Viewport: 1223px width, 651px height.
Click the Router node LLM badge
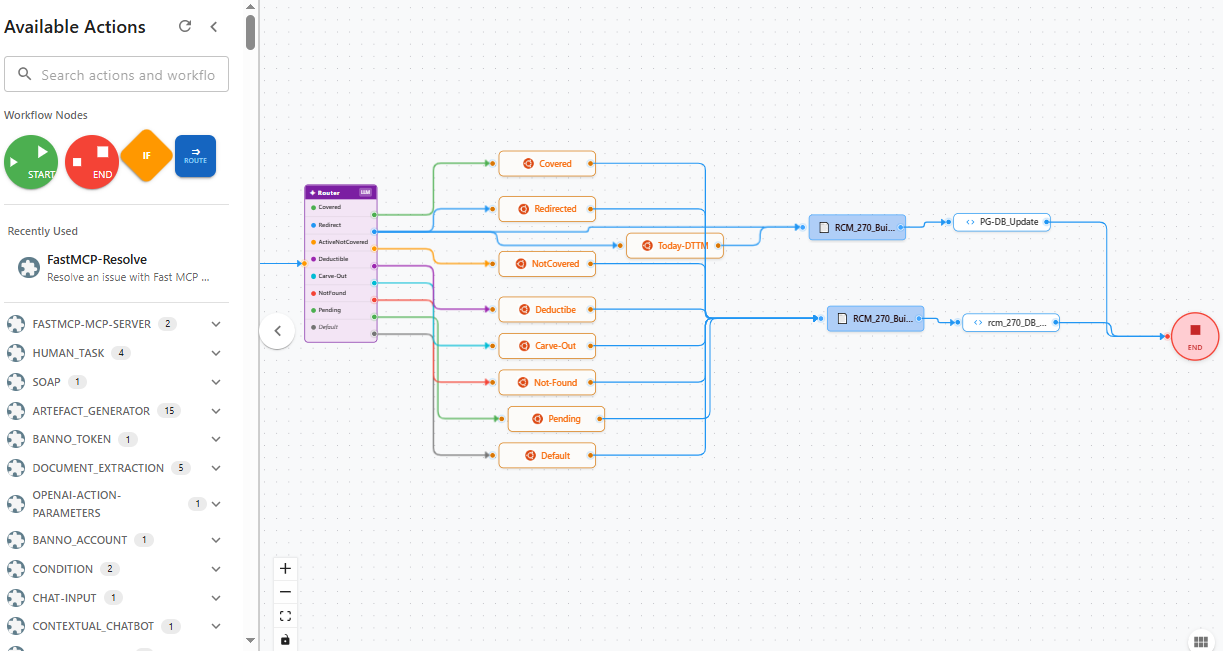pyautogui.click(x=365, y=192)
